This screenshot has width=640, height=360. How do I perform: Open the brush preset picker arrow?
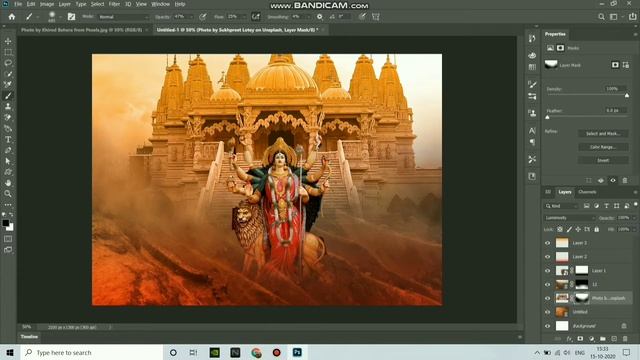click(x=60, y=17)
